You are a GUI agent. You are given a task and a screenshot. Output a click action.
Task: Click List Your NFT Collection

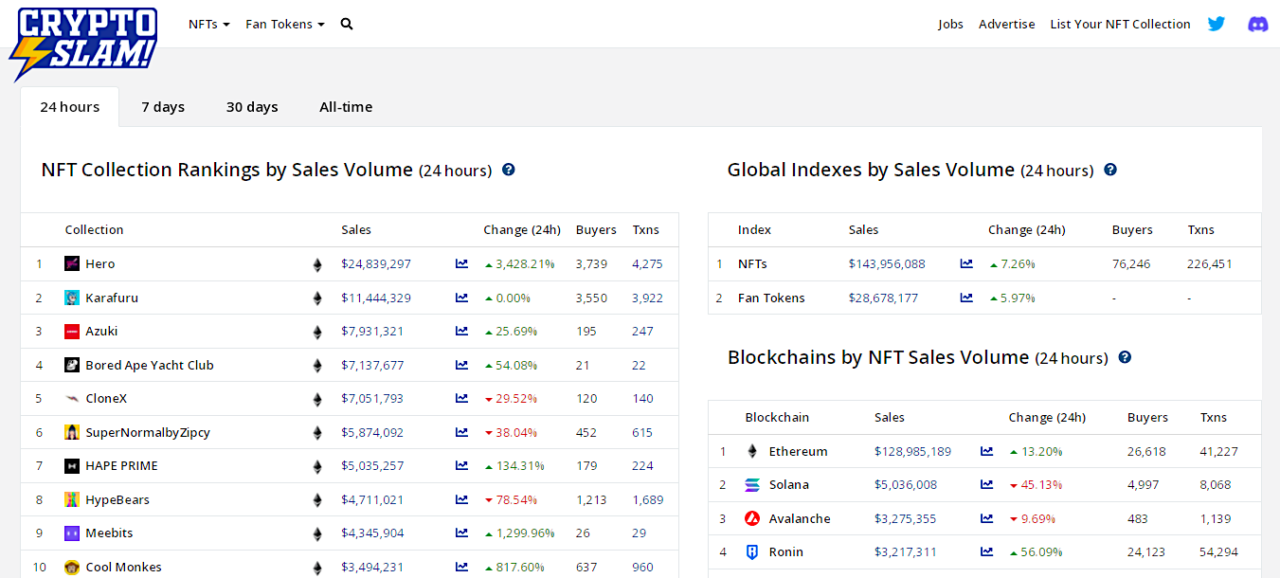[x=1120, y=23]
